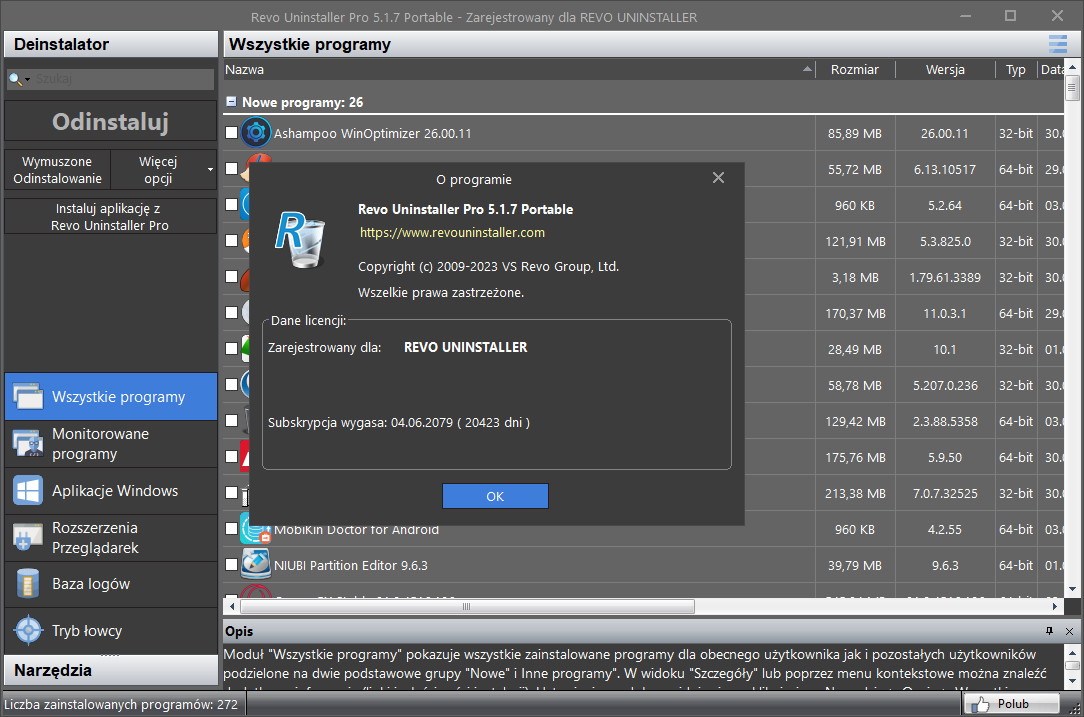
Task: Pin the Opis panel
Action: (1049, 631)
